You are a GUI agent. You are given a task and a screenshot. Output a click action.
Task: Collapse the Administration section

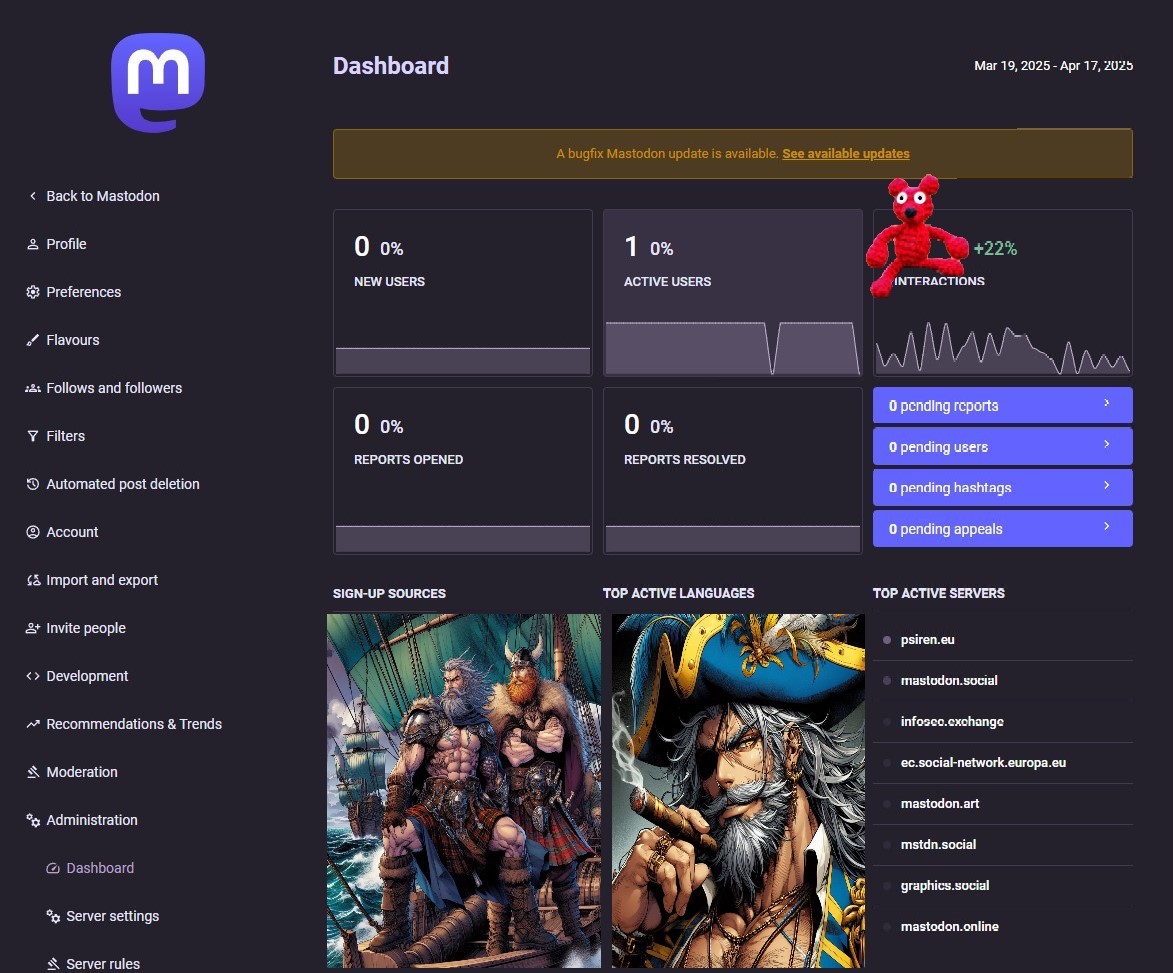(91, 820)
